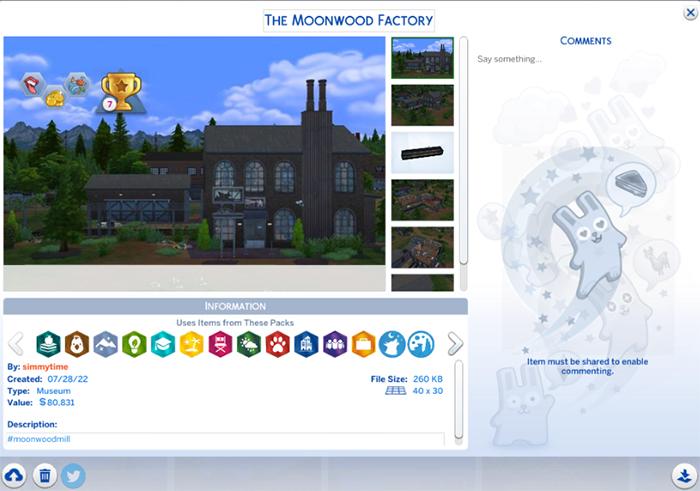
Task: Click the download lot button at bottom right
Action: pyautogui.click(x=684, y=476)
